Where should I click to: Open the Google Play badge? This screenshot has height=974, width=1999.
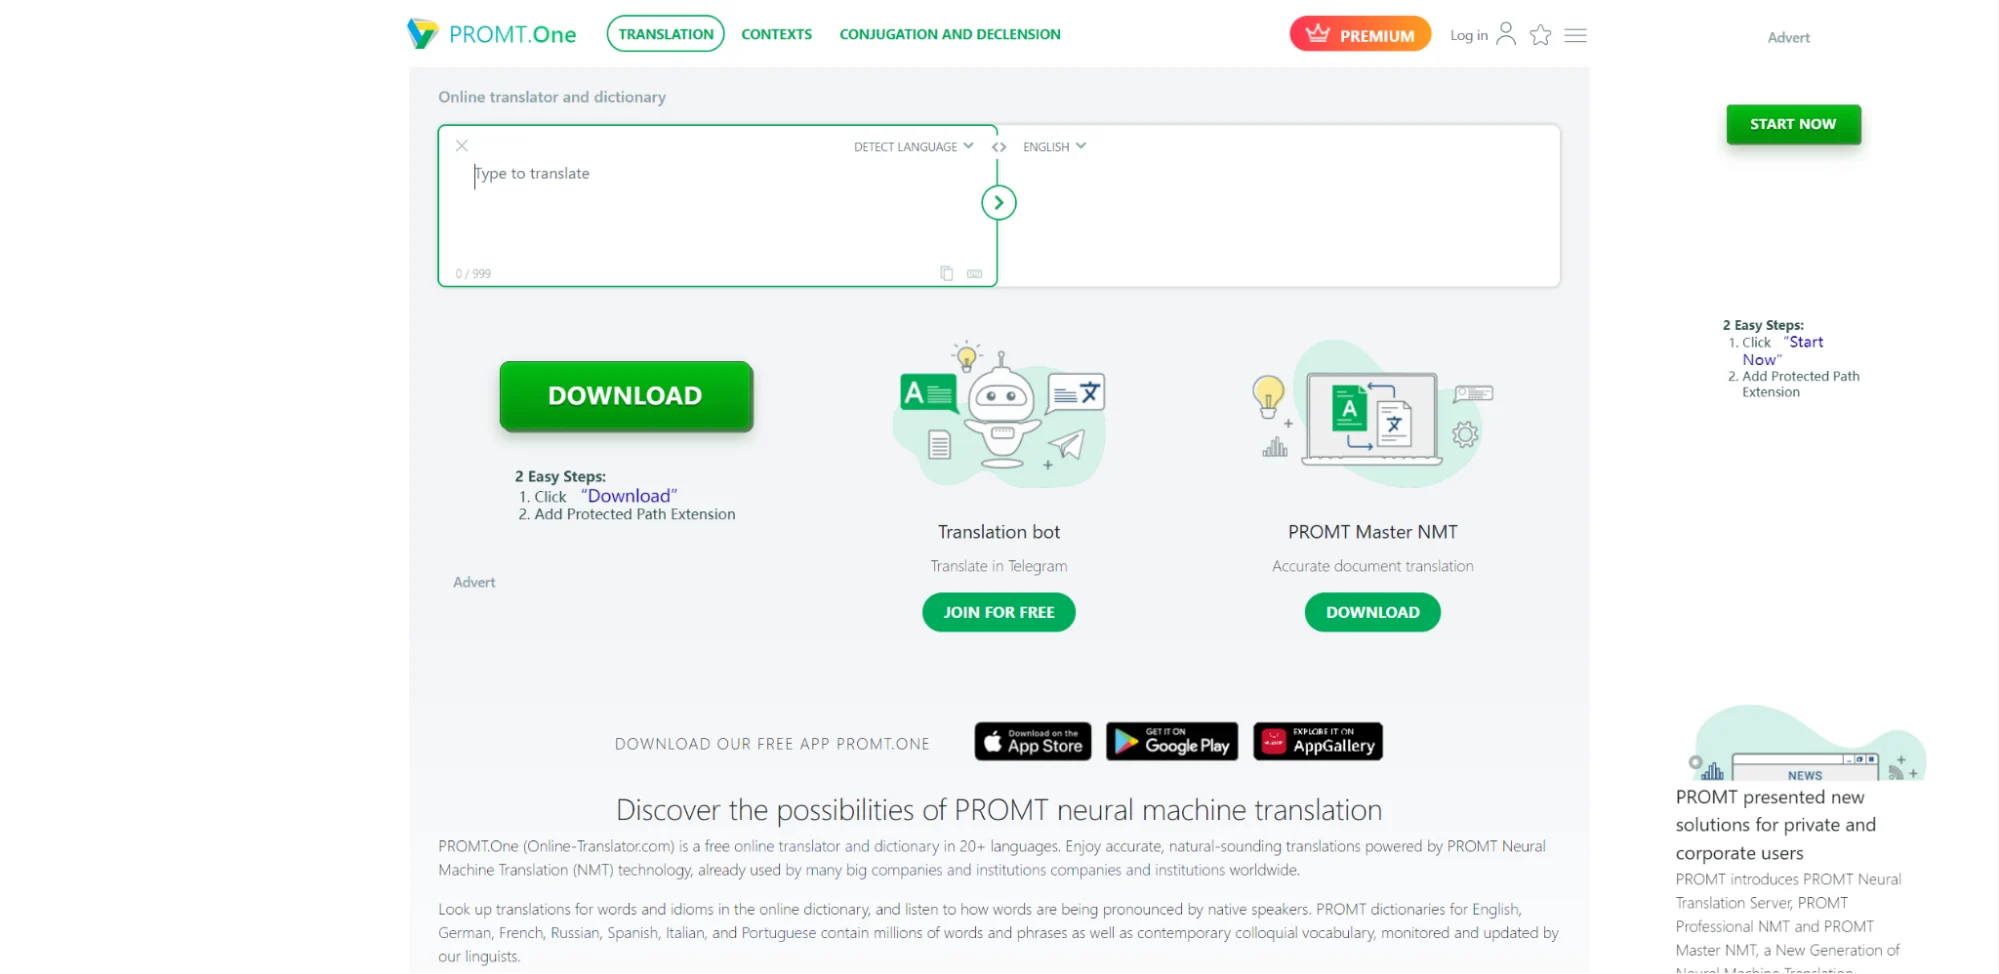click(x=1172, y=742)
